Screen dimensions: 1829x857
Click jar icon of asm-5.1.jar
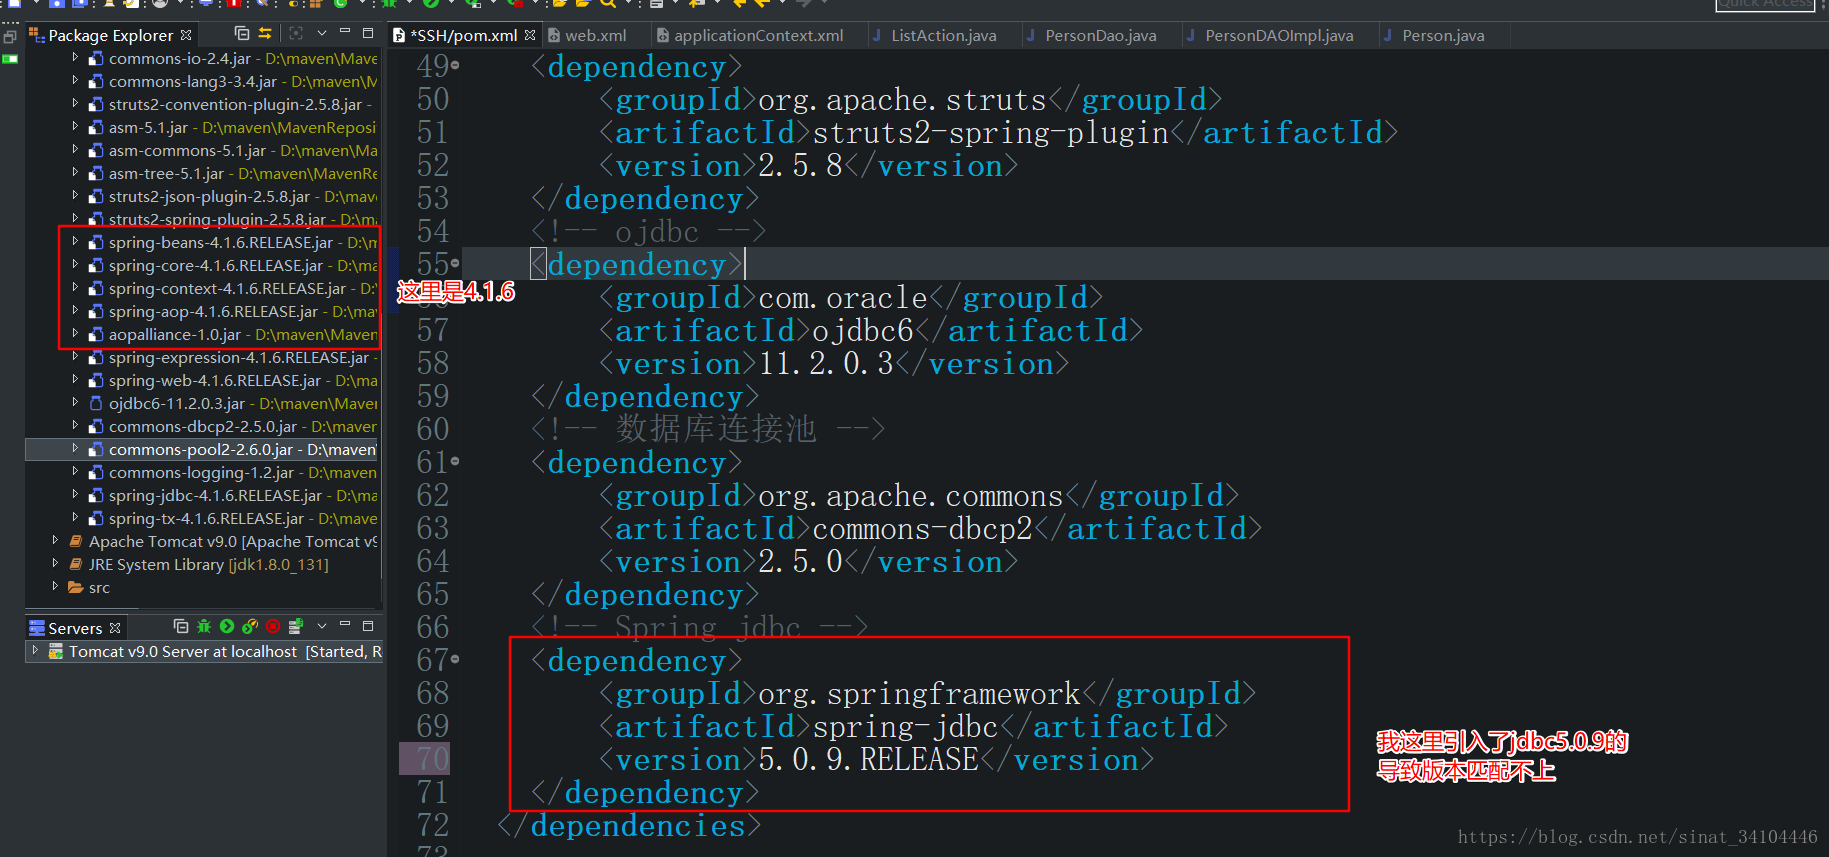[x=96, y=127]
